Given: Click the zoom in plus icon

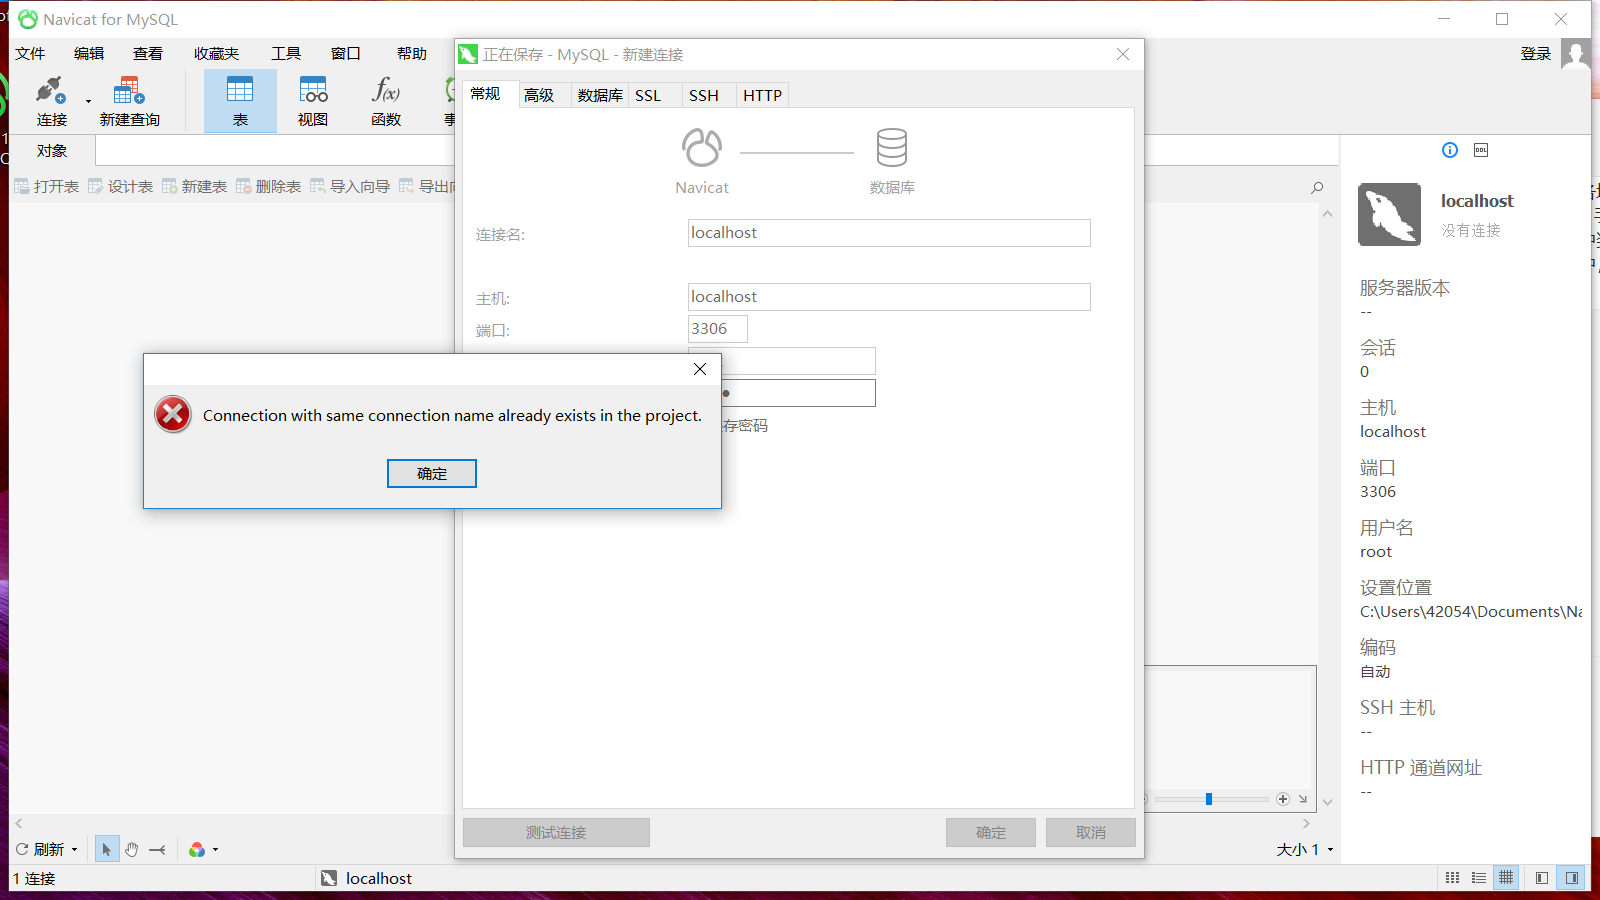Looking at the screenshot, I should coord(1283,799).
